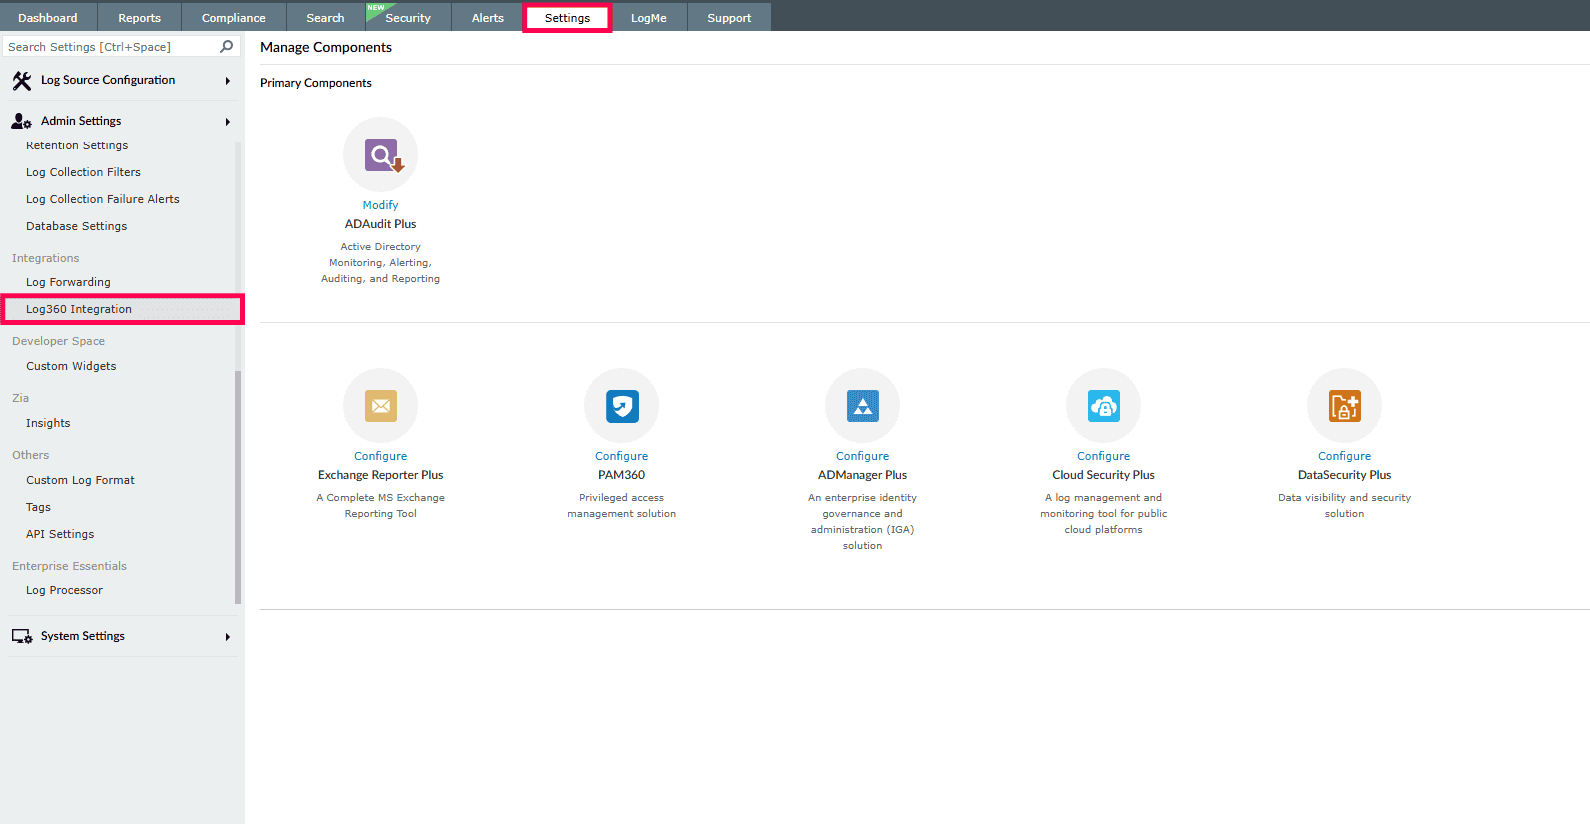Click the Primary Components label

[316, 83]
